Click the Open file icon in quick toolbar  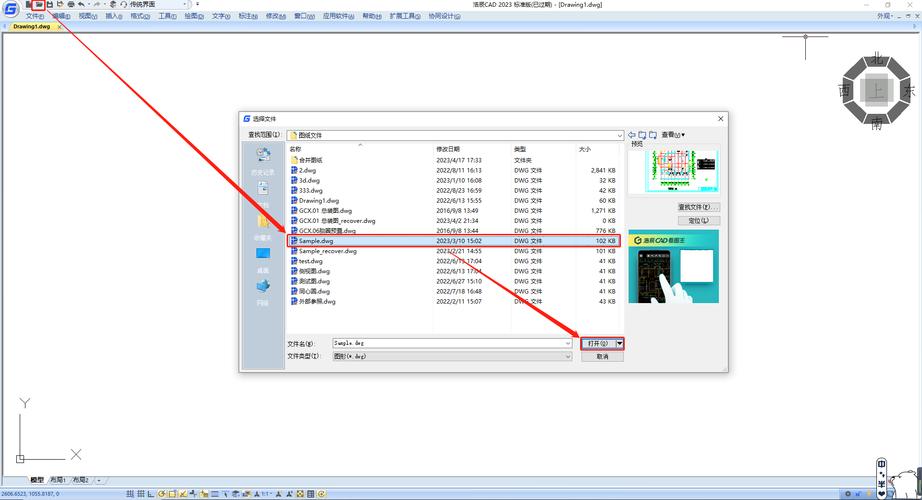pyautogui.click(x=38, y=5)
